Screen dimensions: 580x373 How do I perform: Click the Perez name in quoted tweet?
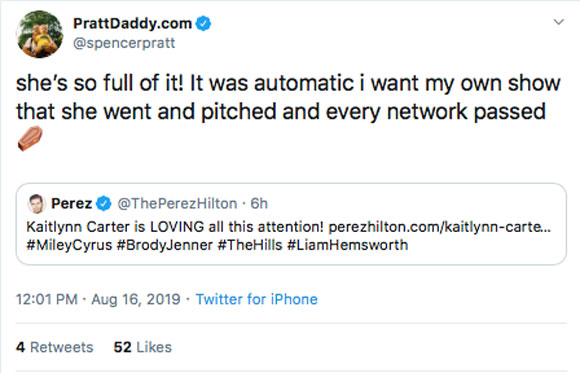point(71,204)
